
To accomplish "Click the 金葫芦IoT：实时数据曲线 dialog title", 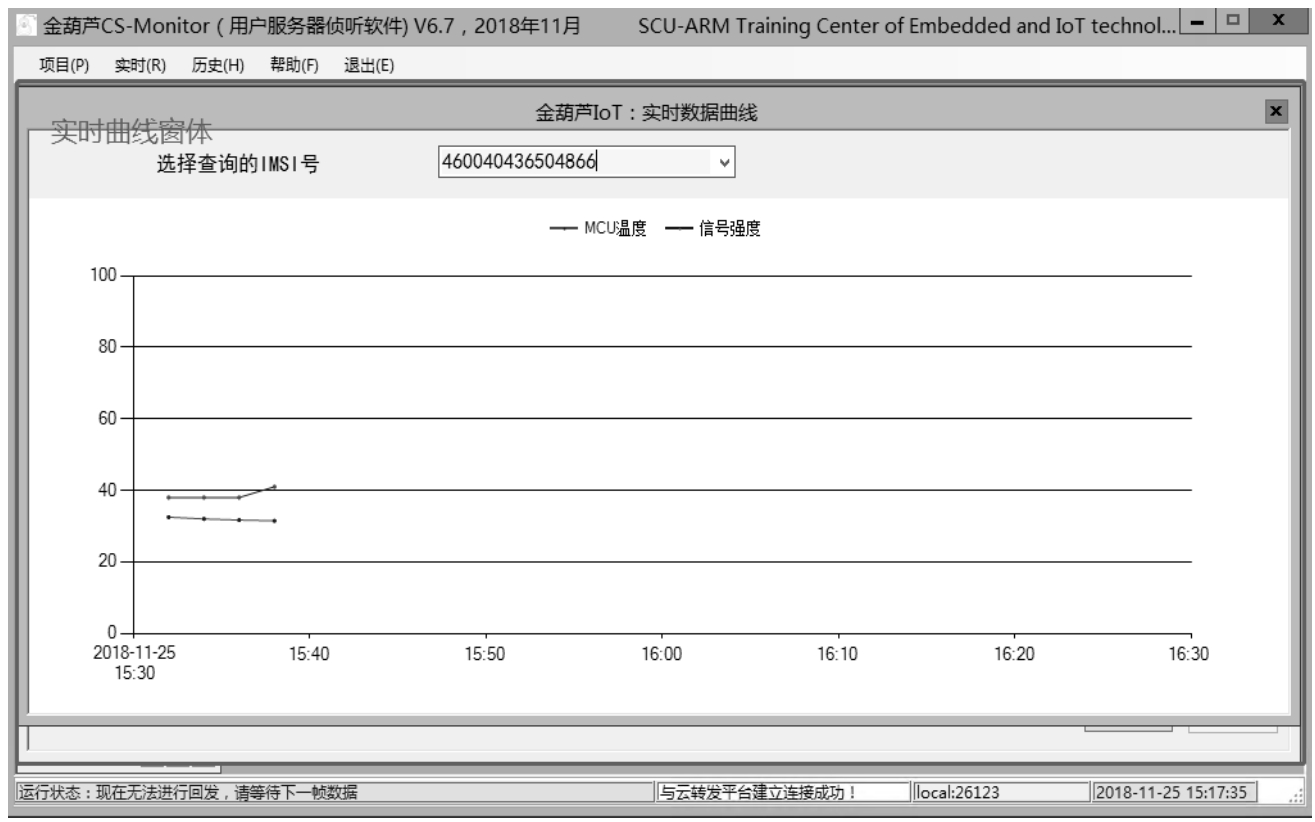I will [x=646, y=113].
